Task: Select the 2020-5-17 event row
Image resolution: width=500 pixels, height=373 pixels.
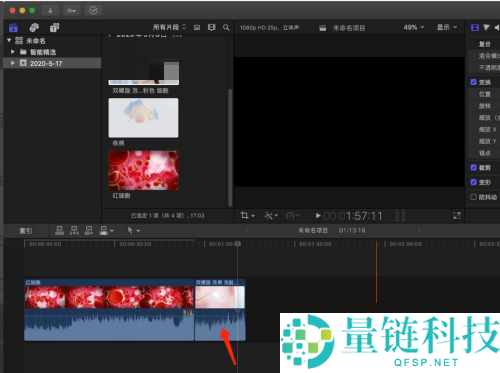Action: pyautogui.click(x=52, y=63)
